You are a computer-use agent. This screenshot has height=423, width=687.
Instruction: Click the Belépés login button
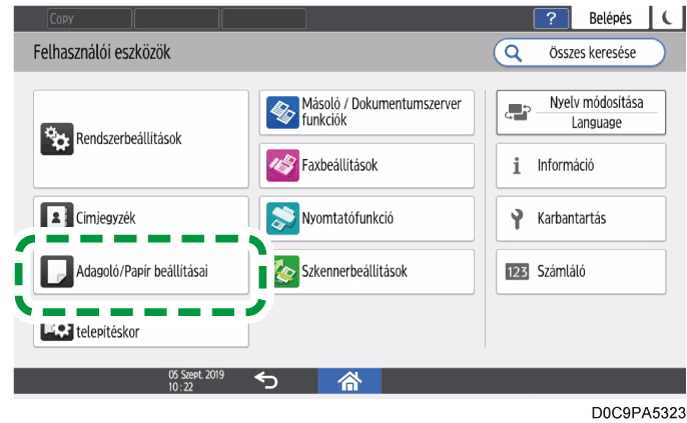click(x=610, y=18)
